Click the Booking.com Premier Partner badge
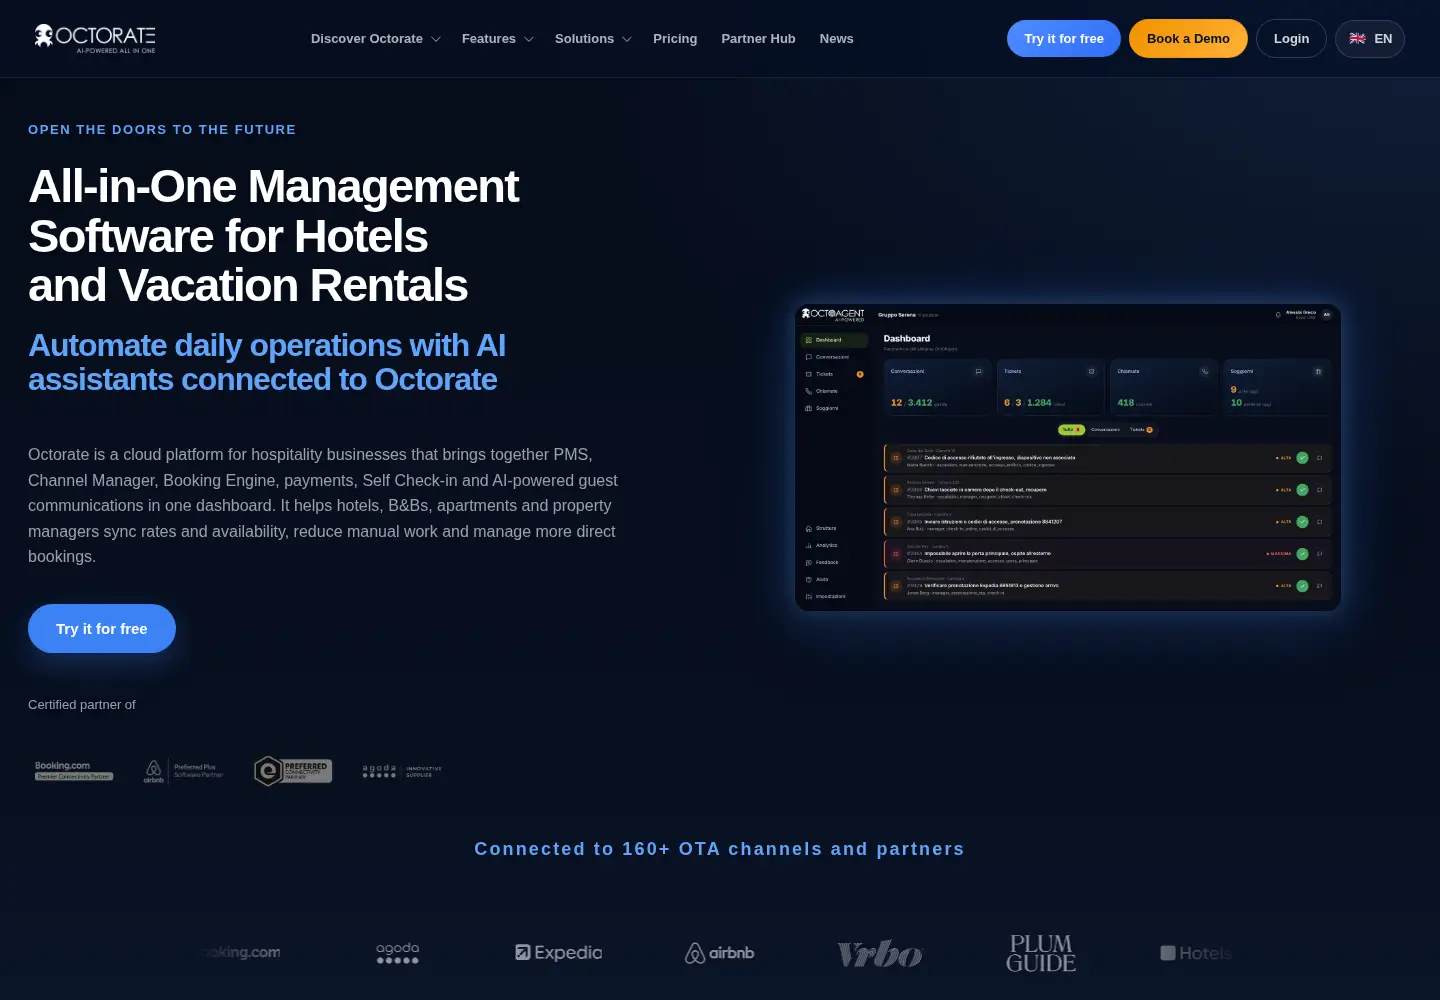The height and width of the screenshot is (1000, 1440). point(74,770)
